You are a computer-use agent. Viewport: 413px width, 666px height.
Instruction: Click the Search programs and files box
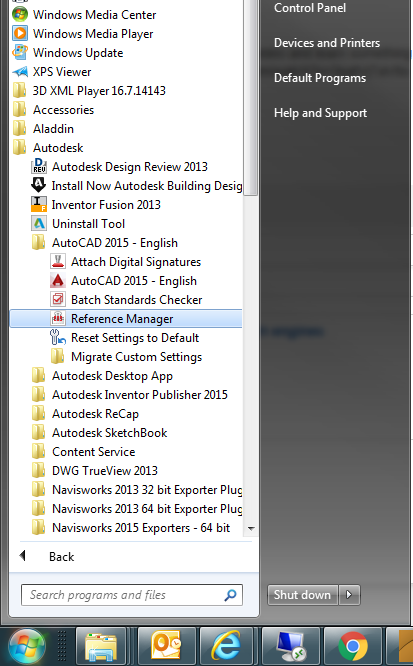tap(132, 595)
